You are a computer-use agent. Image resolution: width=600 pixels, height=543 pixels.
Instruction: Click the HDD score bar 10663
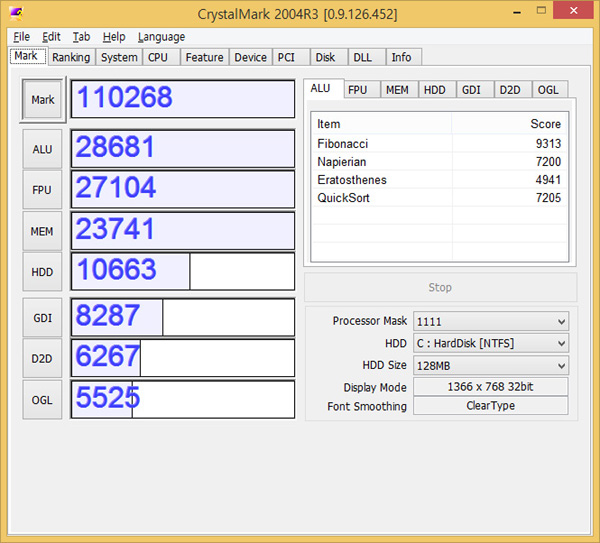pos(183,271)
